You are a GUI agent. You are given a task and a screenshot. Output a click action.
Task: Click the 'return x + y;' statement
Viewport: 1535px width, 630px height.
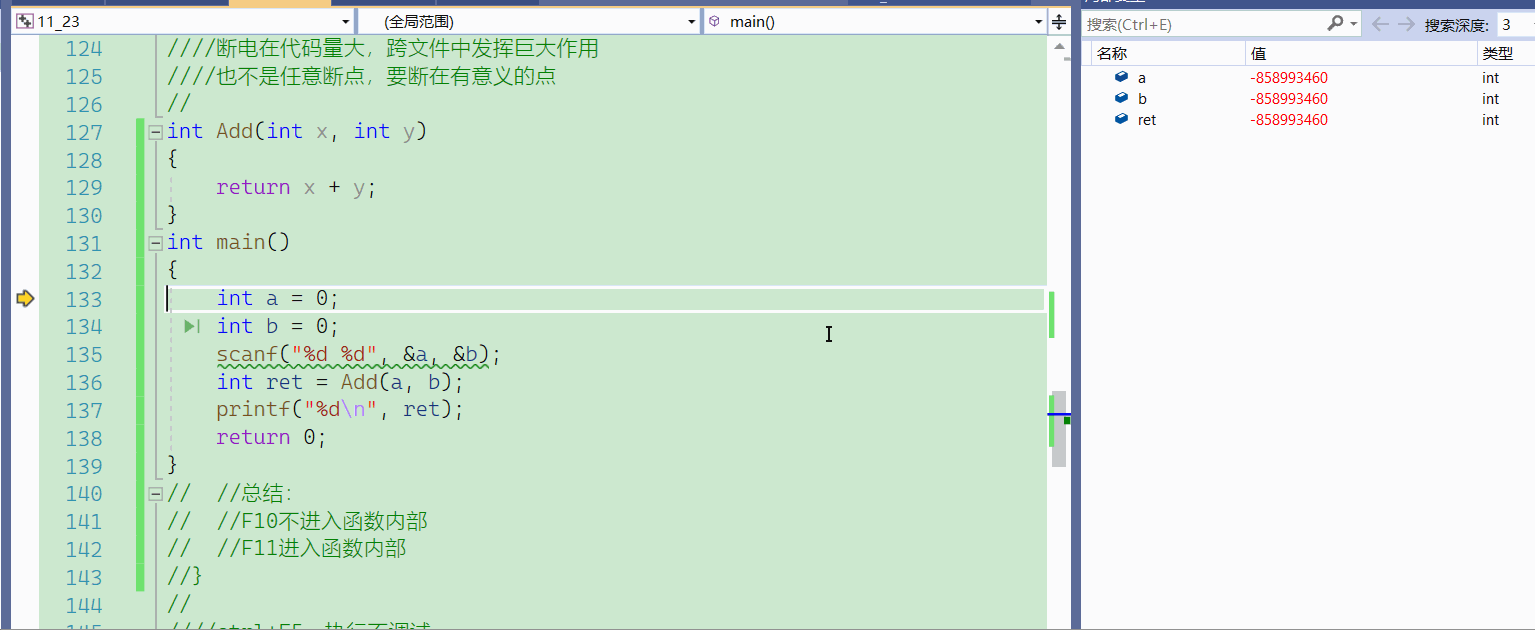296,187
